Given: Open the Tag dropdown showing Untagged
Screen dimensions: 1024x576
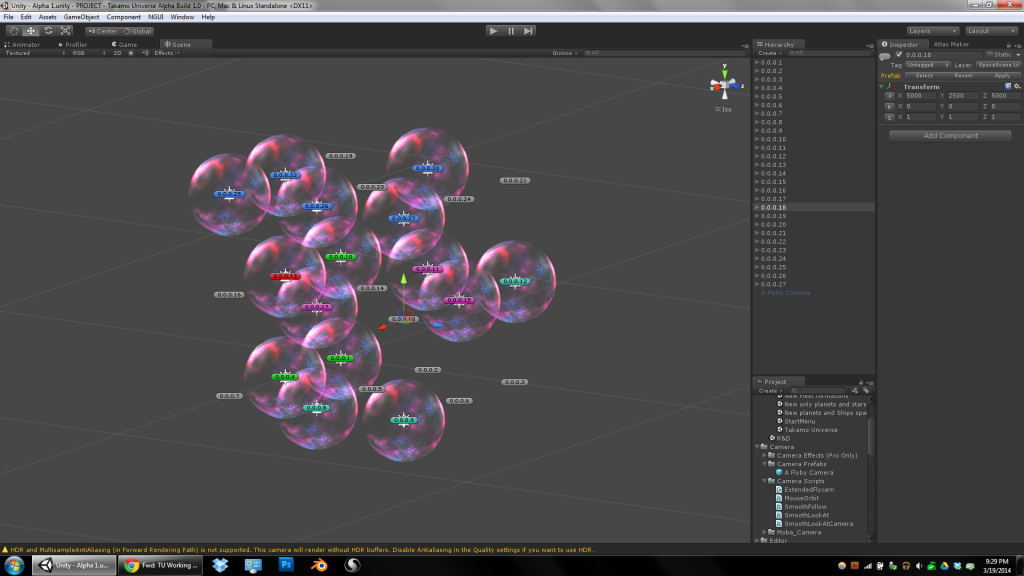Looking at the screenshot, I should (x=926, y=65).
